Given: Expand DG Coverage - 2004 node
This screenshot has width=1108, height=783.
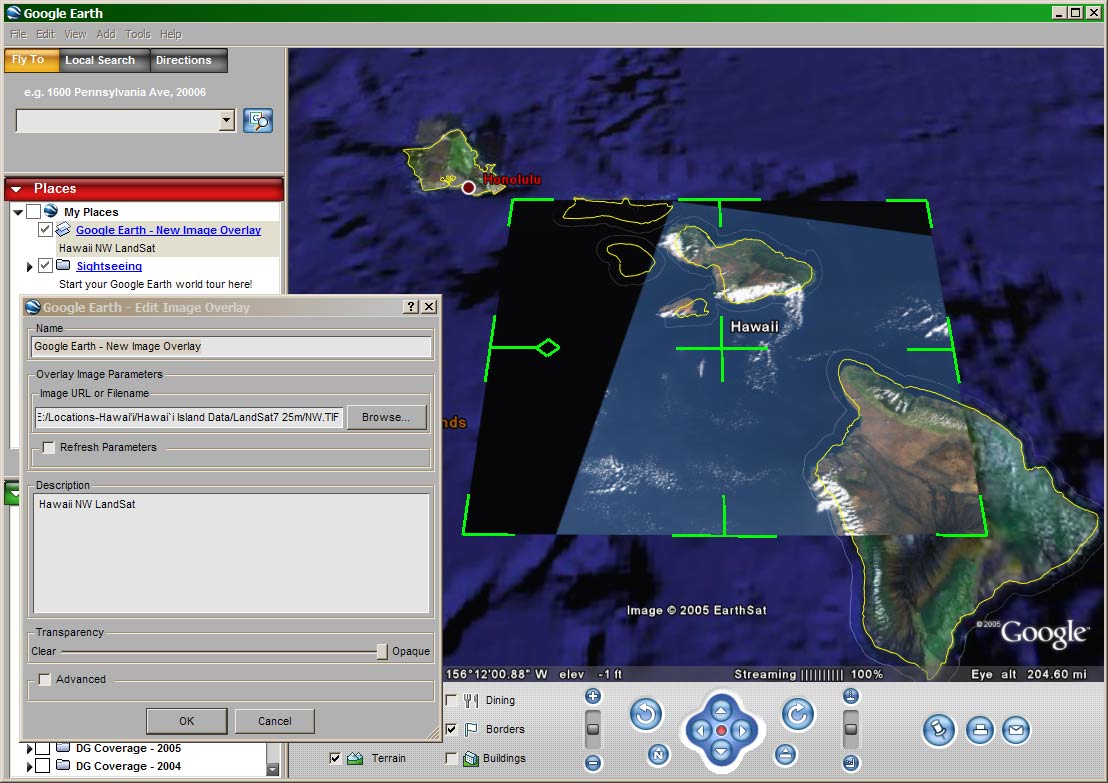Looking at the screenshot, I should click(29, 766).
